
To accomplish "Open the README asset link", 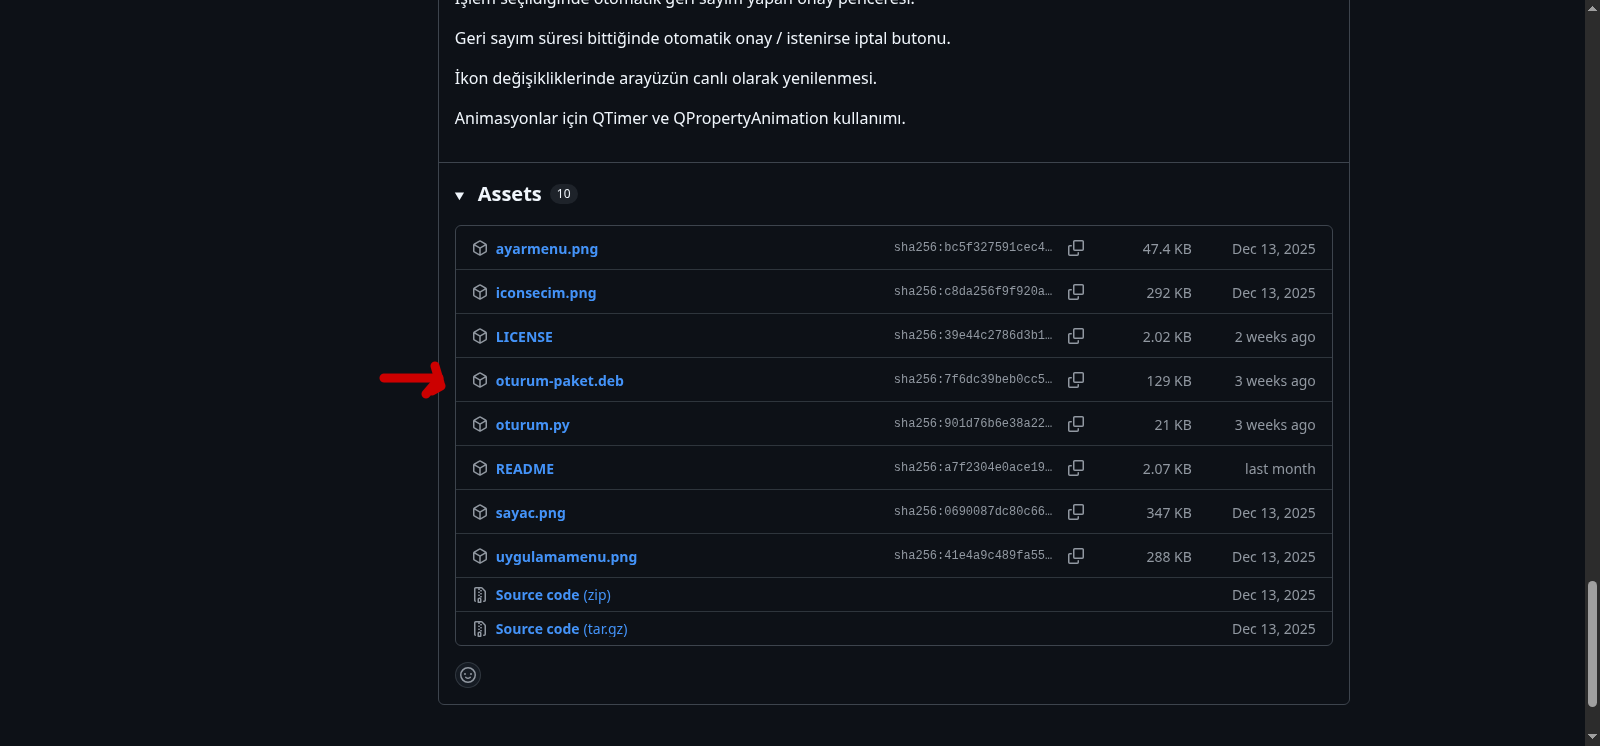I will (524, 469).
